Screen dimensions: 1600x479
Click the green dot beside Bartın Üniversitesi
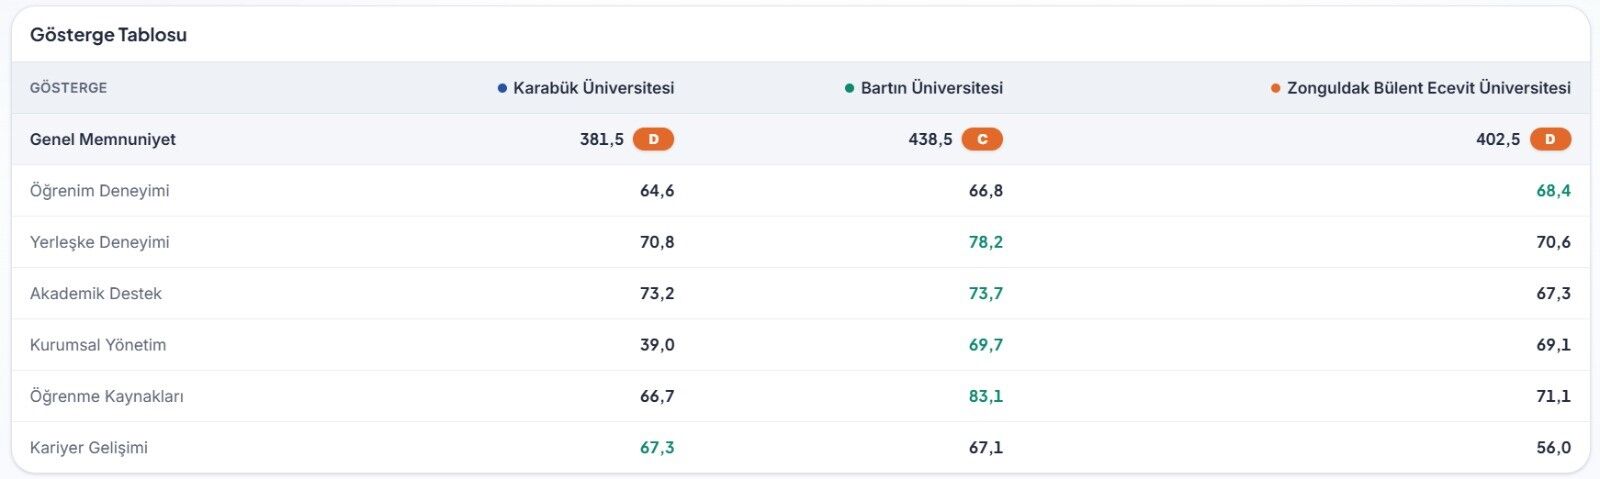click(850, 88)
